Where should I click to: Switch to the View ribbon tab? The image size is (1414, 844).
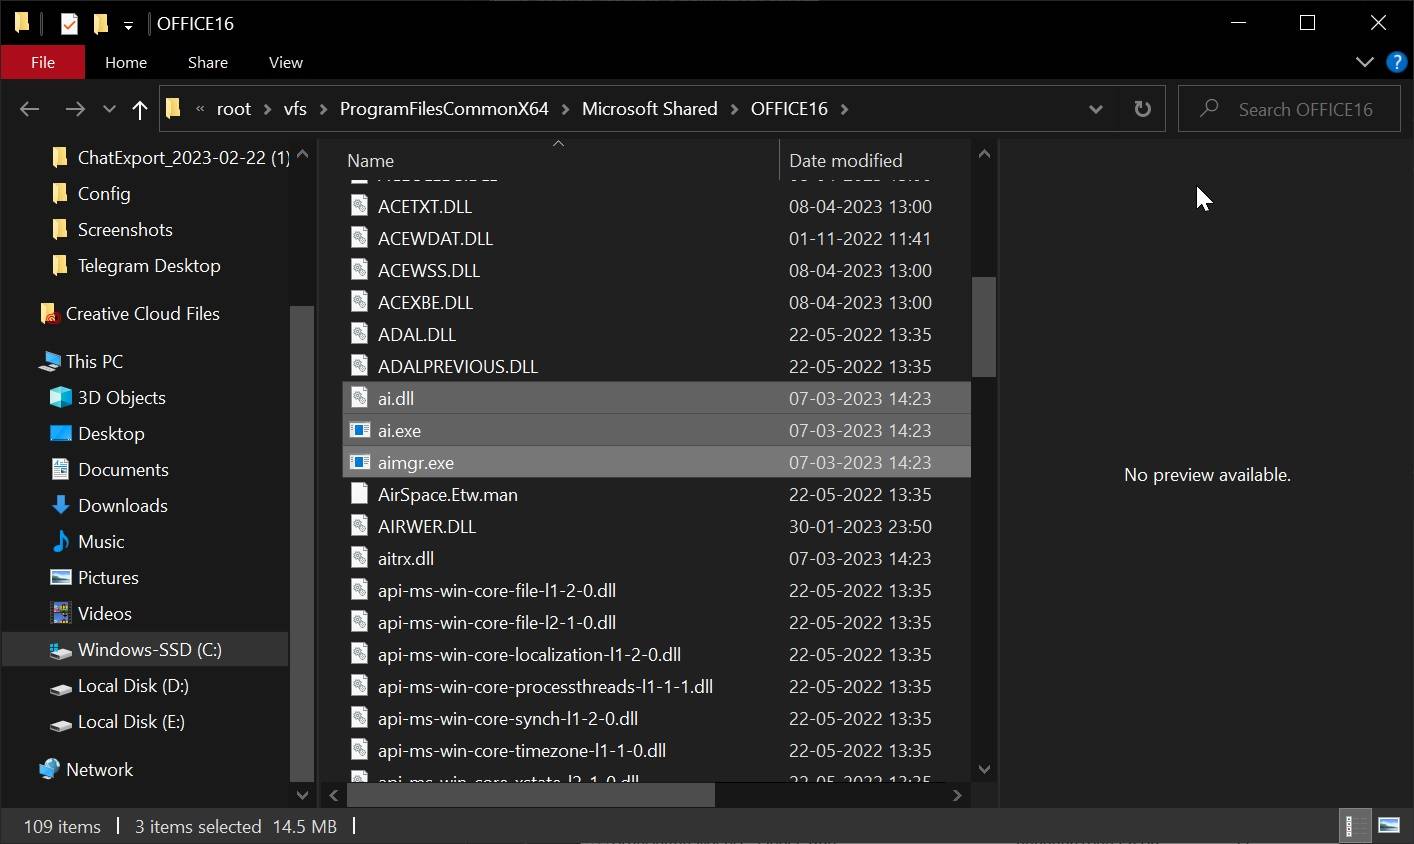point(285,62)
